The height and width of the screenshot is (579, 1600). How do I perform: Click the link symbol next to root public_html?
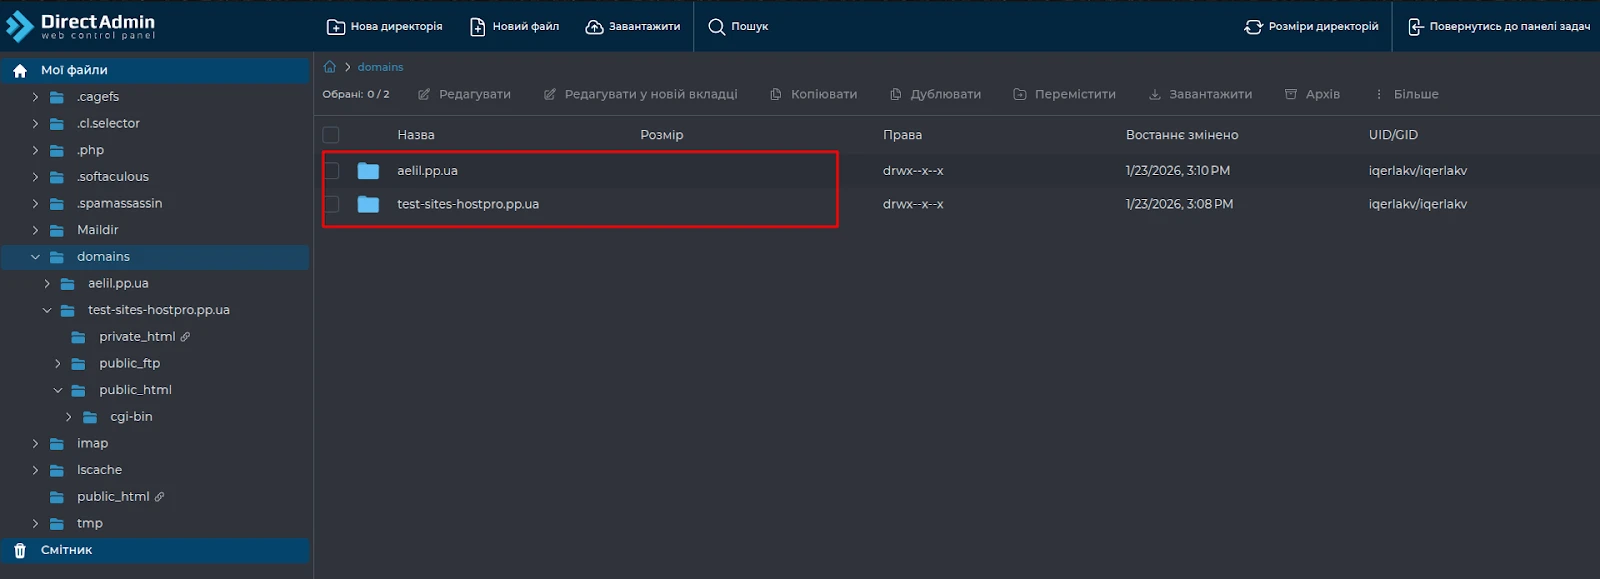(159, 497)
